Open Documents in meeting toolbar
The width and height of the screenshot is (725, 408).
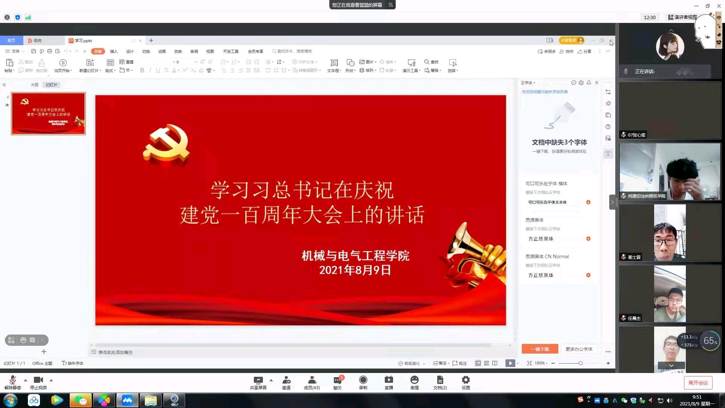tap(440, 382)
